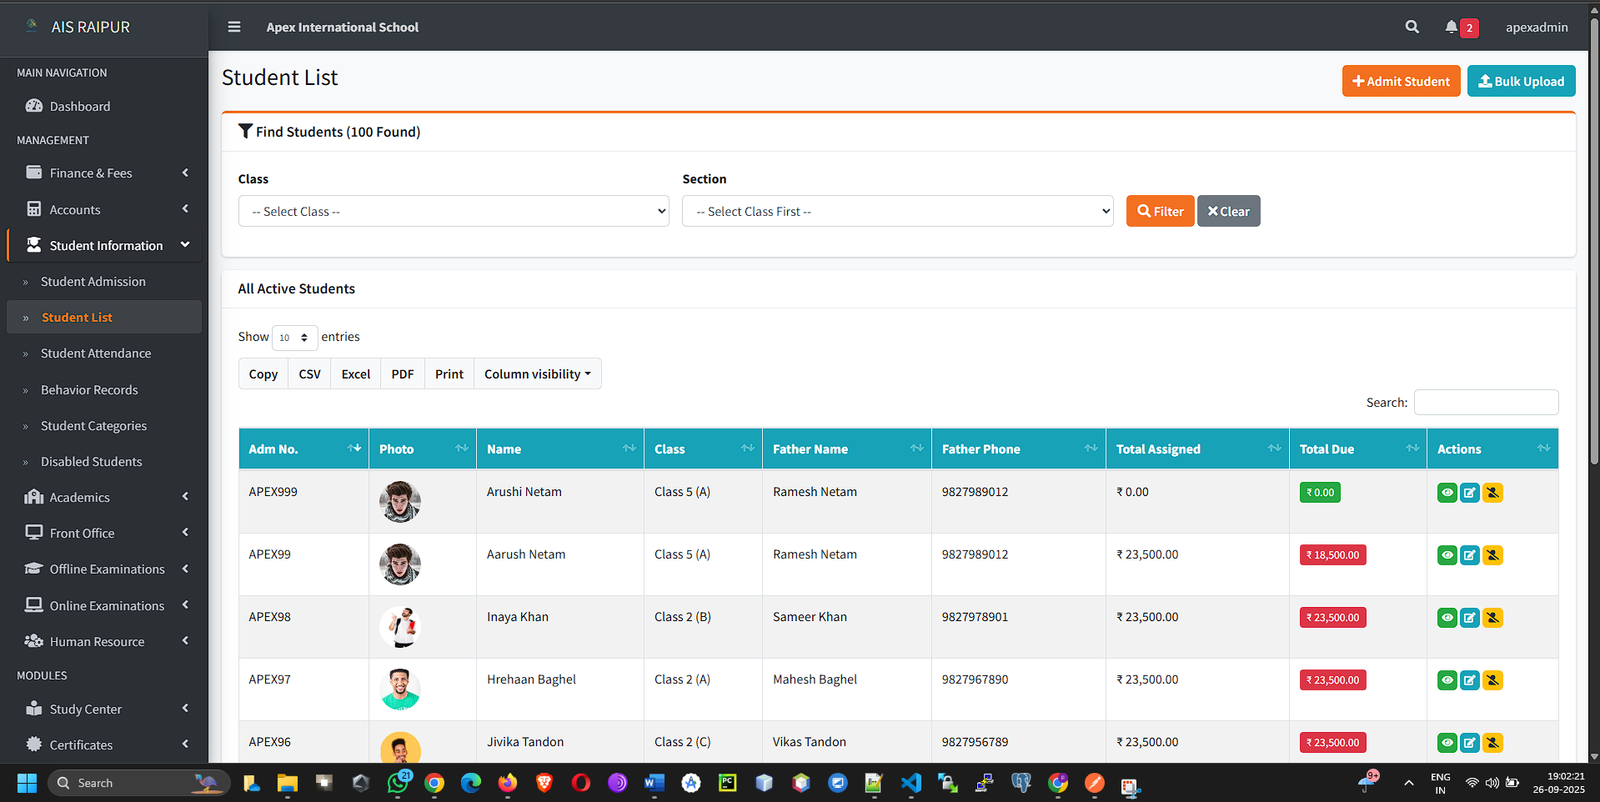View Arushi Netam details via eye icon

click(x=1447, y=493)
